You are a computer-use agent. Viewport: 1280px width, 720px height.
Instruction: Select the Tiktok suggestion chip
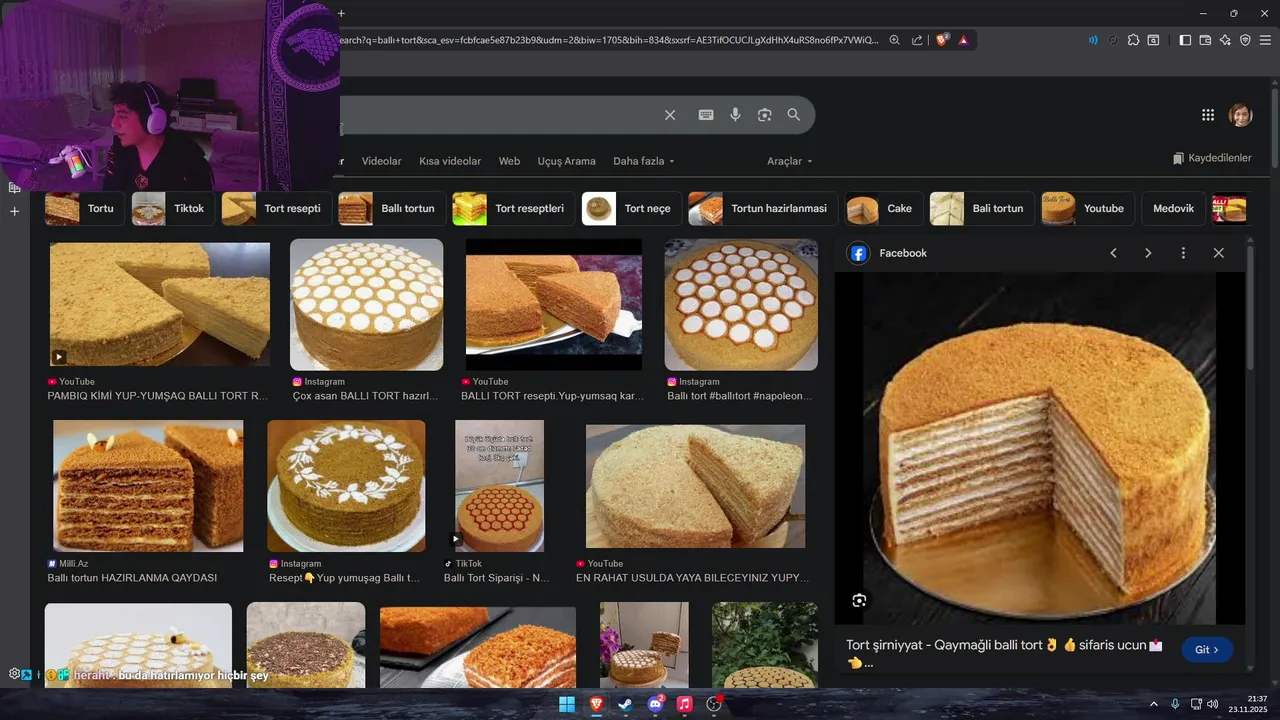pyautogui.click(x=172, y=208)
